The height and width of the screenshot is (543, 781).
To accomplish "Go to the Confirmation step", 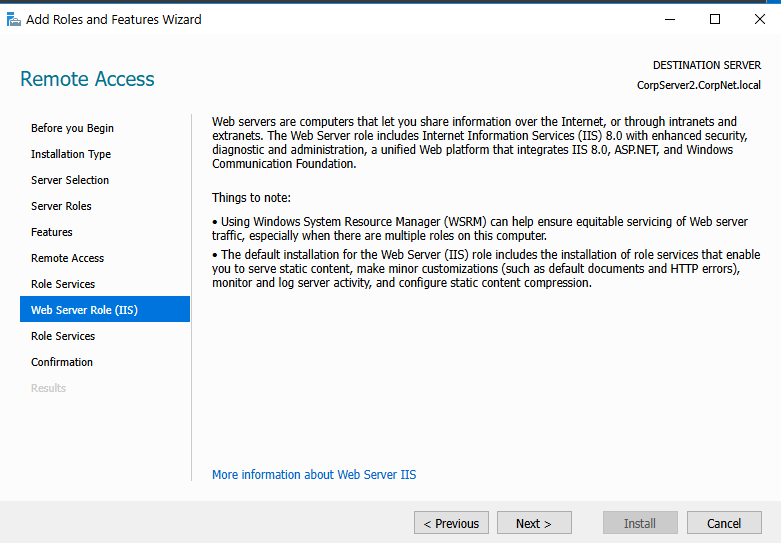I will [x=62, y=362].
